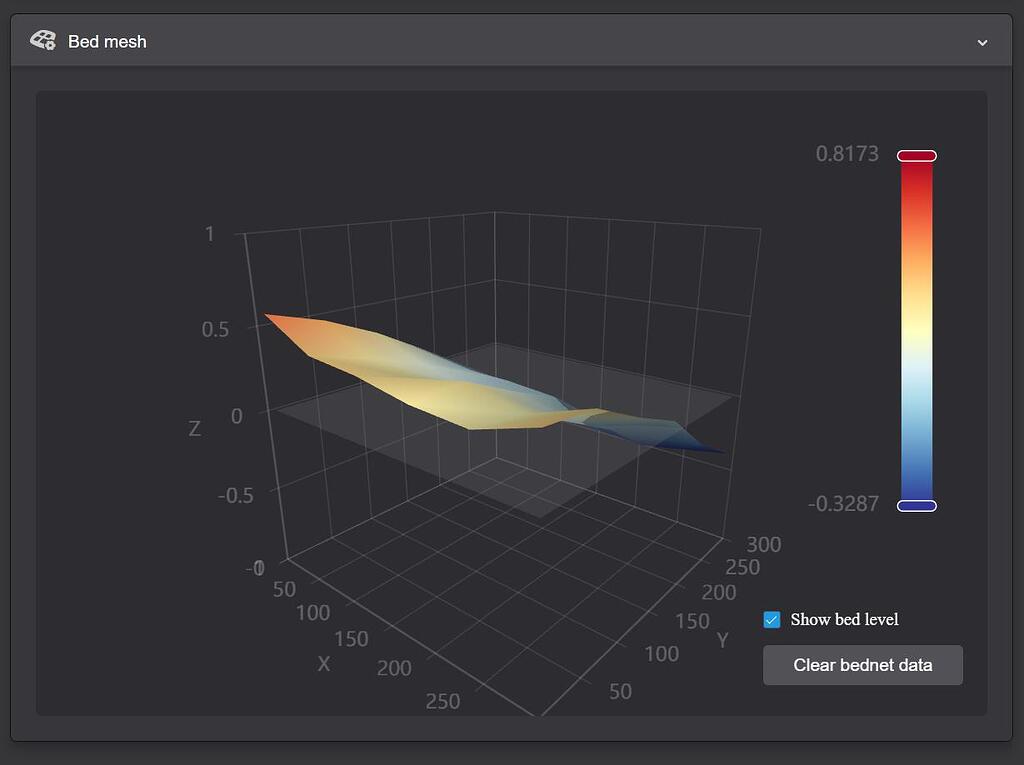Click the Z axis label
The height and width of the screenshot is (765, 1024).
click(x=194, y=429)
